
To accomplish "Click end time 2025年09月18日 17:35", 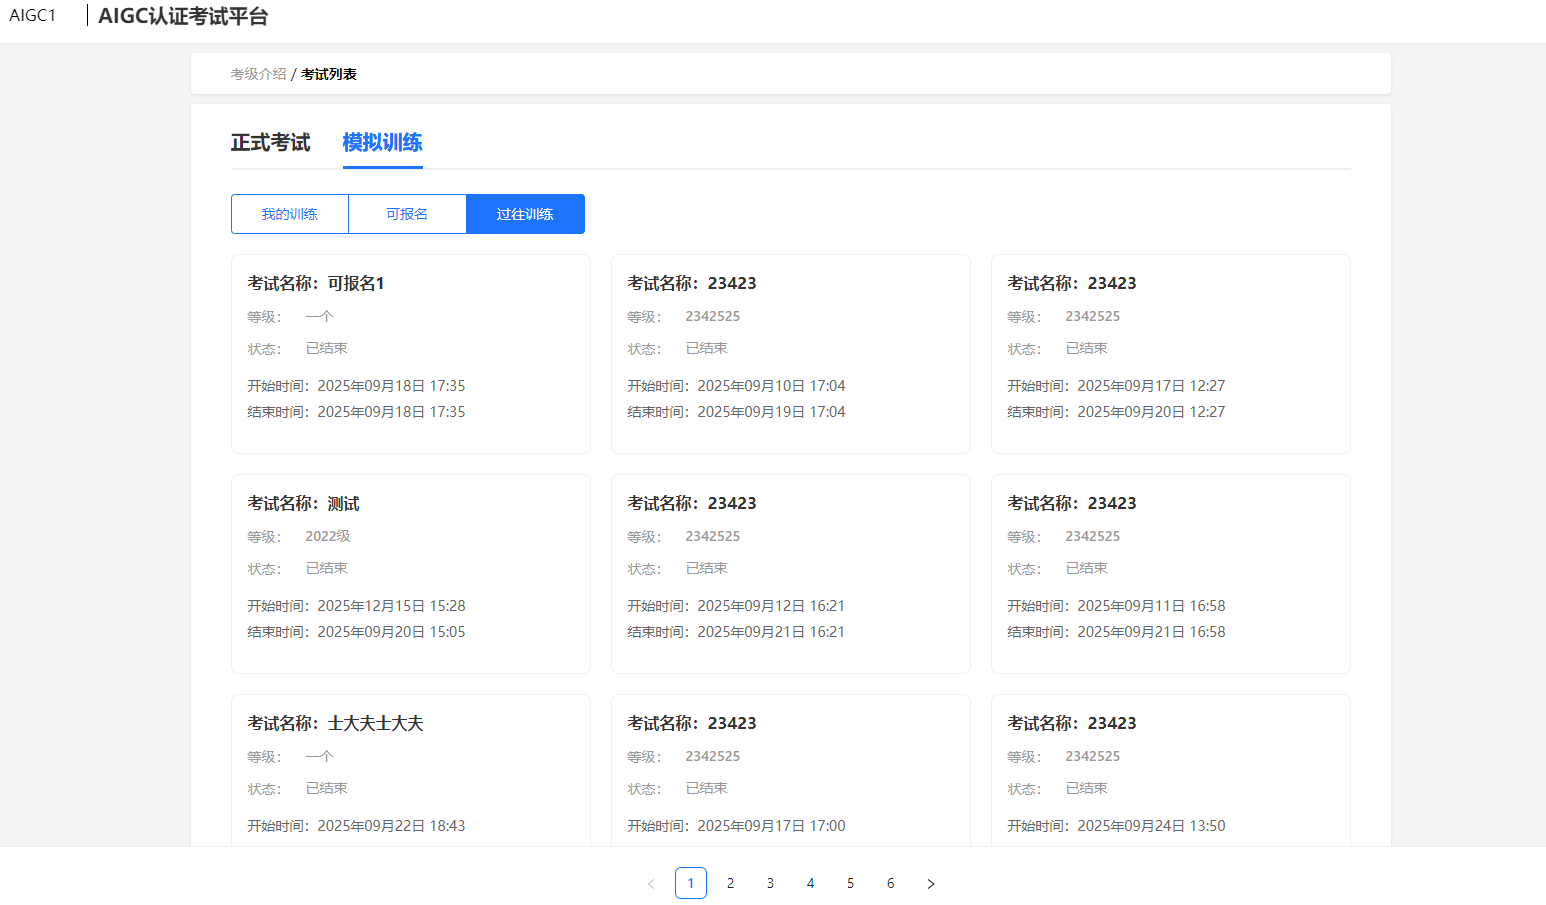I will point(391,412).
